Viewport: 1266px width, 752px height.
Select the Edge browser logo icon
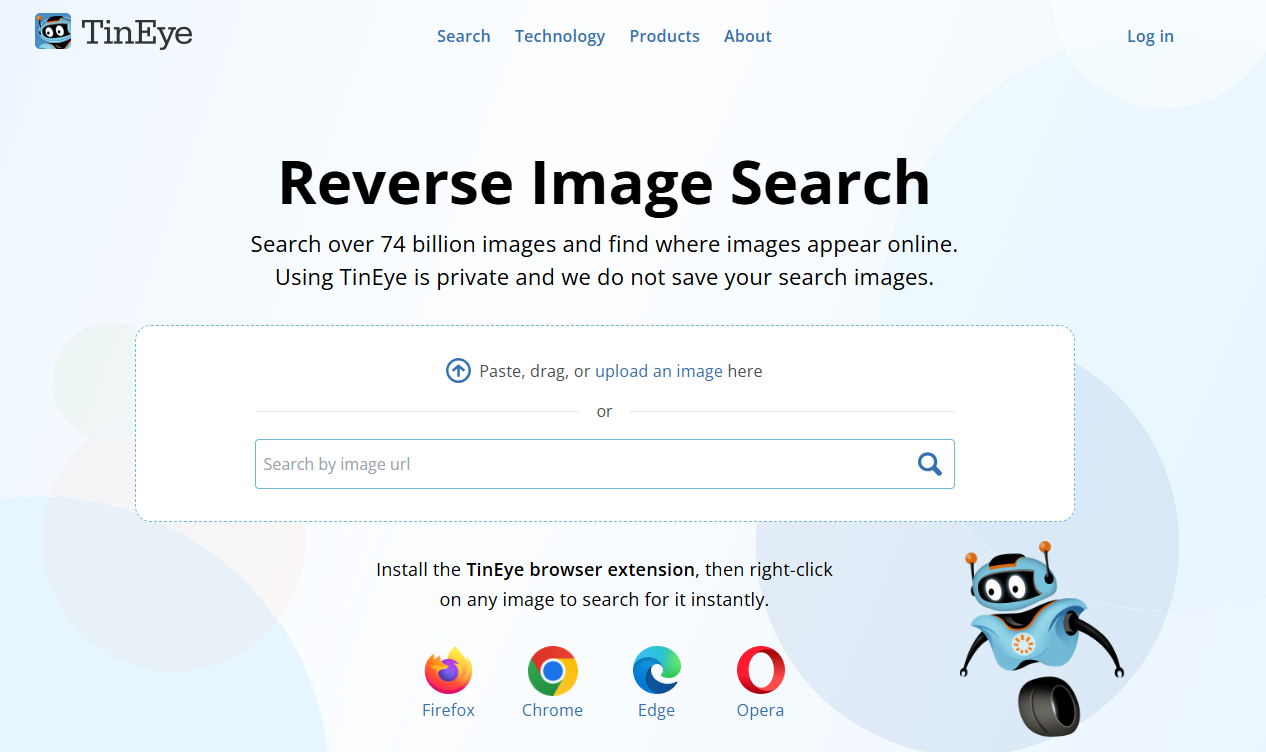coord(656,670)
